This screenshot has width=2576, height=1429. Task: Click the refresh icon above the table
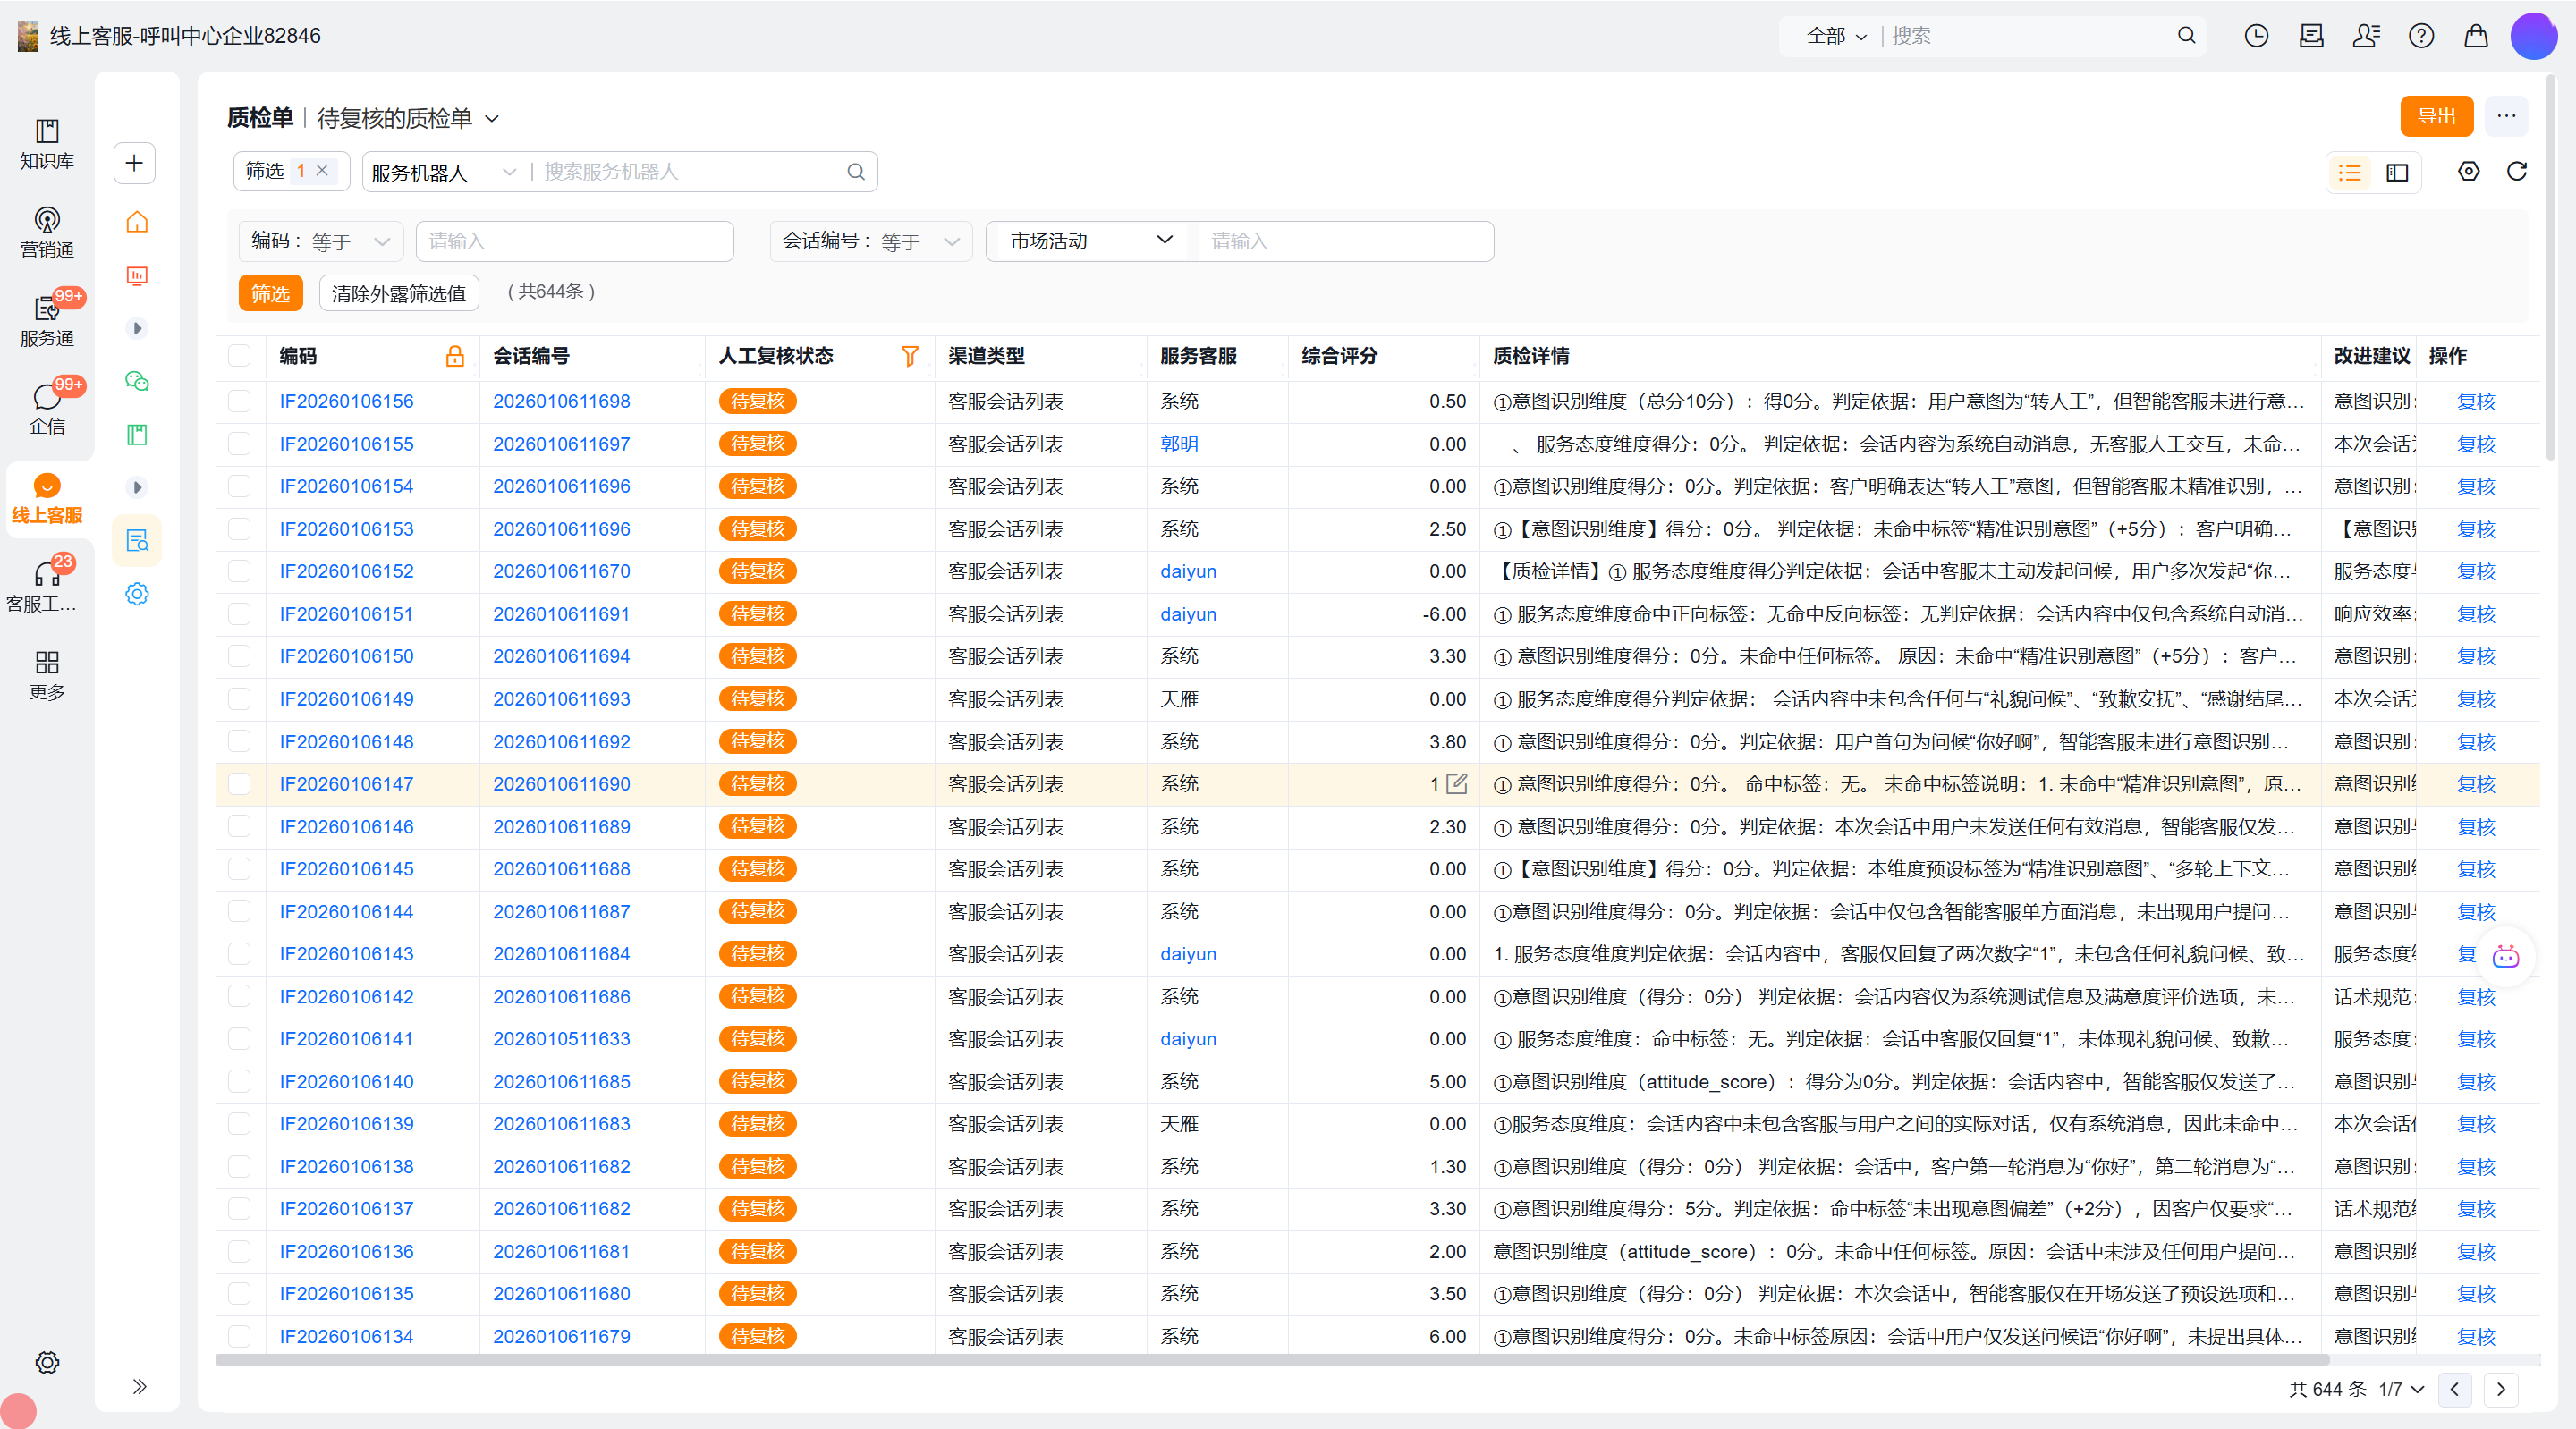[2516, 172]
